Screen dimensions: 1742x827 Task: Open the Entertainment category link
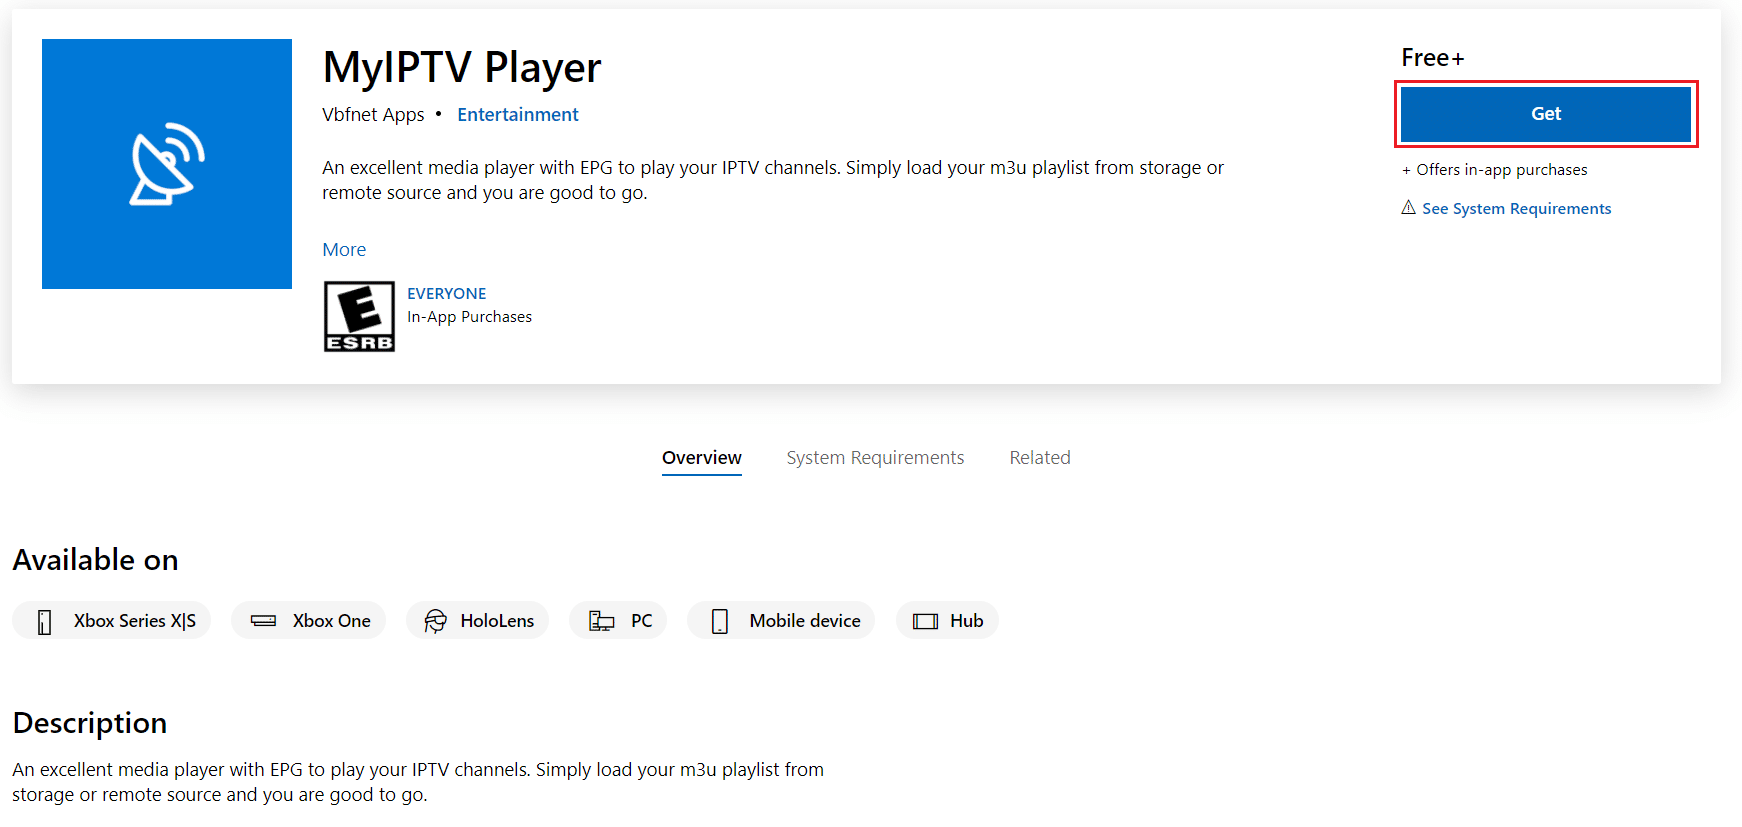click(x=518, y=114)
